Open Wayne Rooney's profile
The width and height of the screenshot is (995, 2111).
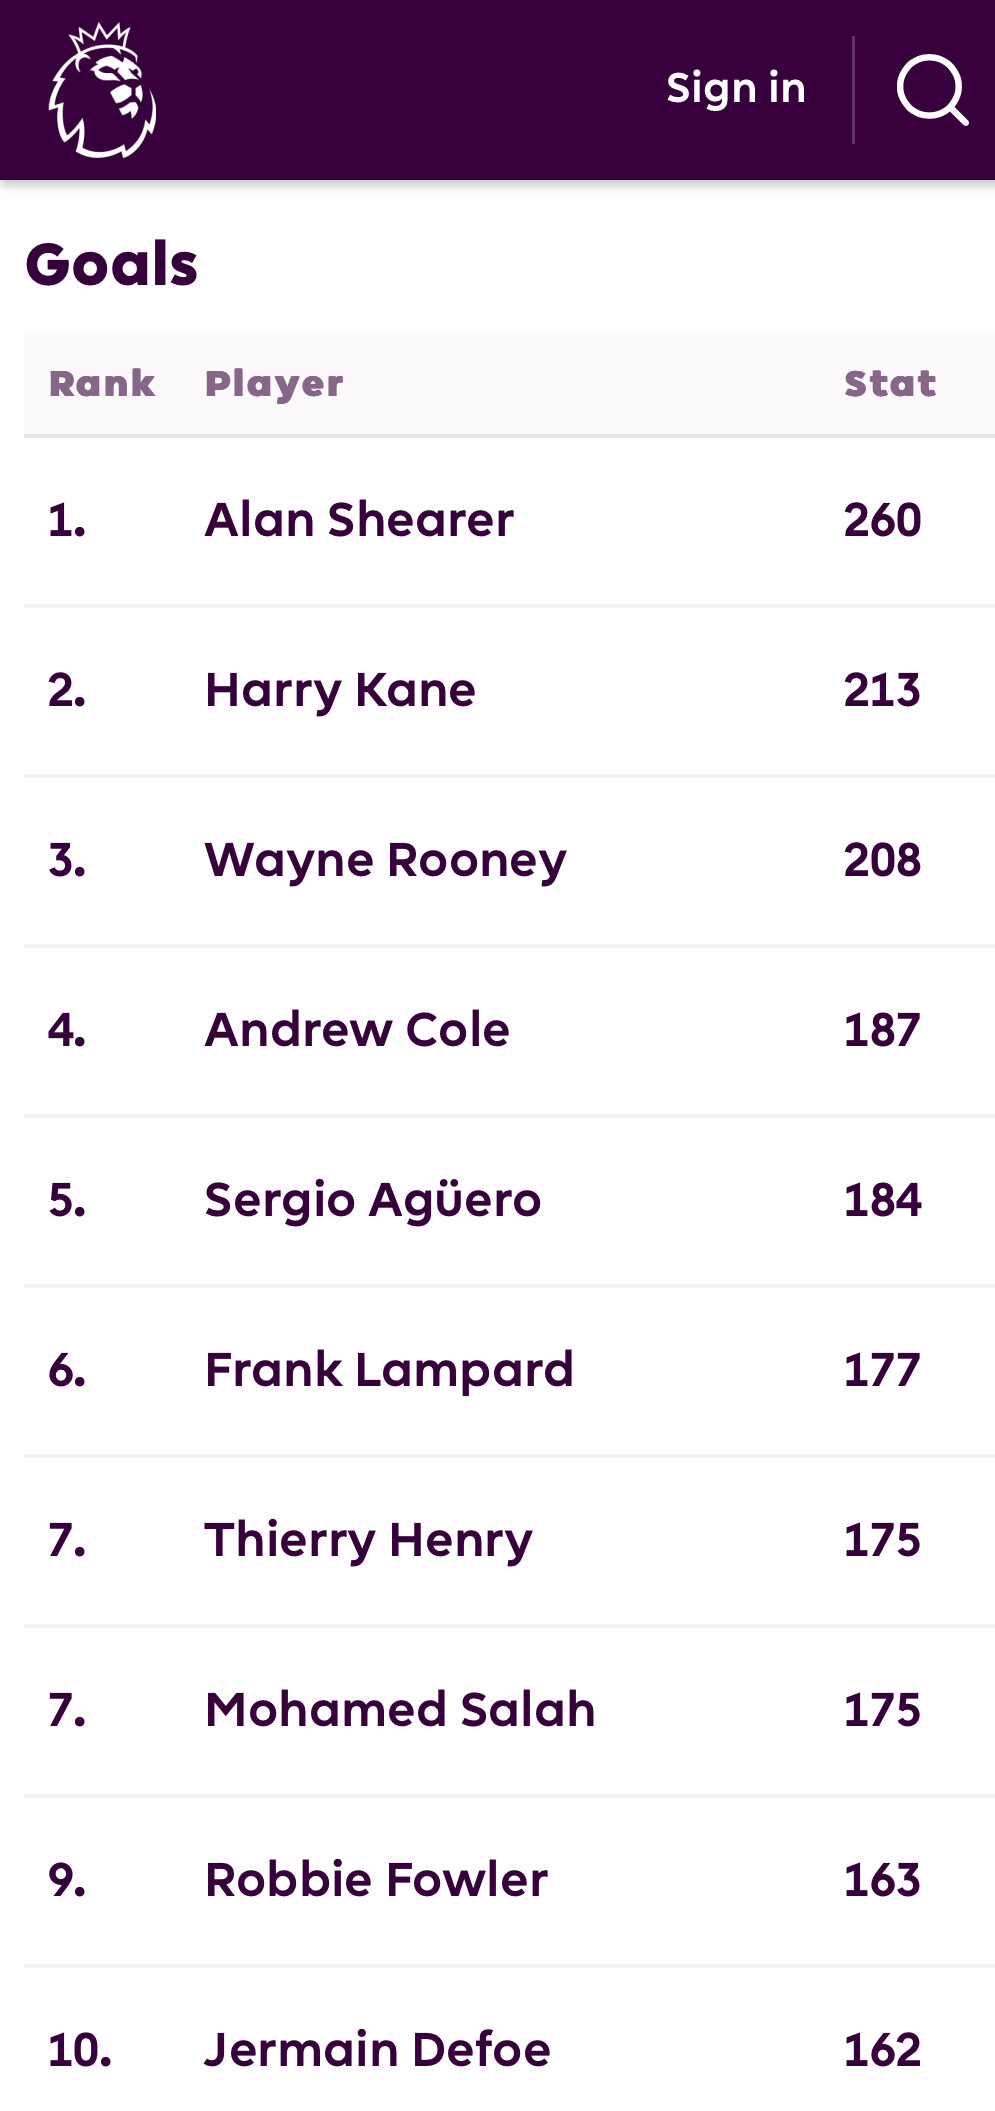[x=385, y=860]
